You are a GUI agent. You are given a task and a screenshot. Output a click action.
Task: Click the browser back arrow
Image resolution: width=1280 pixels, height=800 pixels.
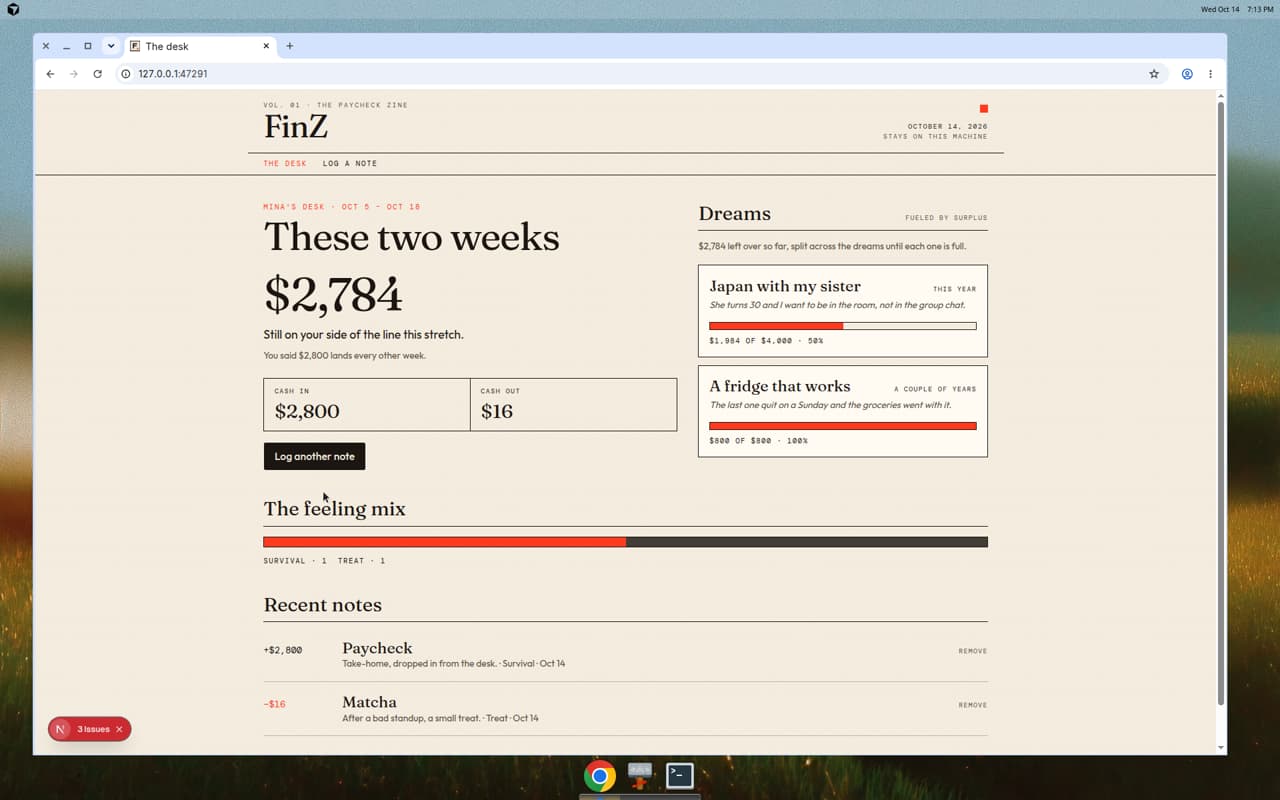(x=50, y=74)
